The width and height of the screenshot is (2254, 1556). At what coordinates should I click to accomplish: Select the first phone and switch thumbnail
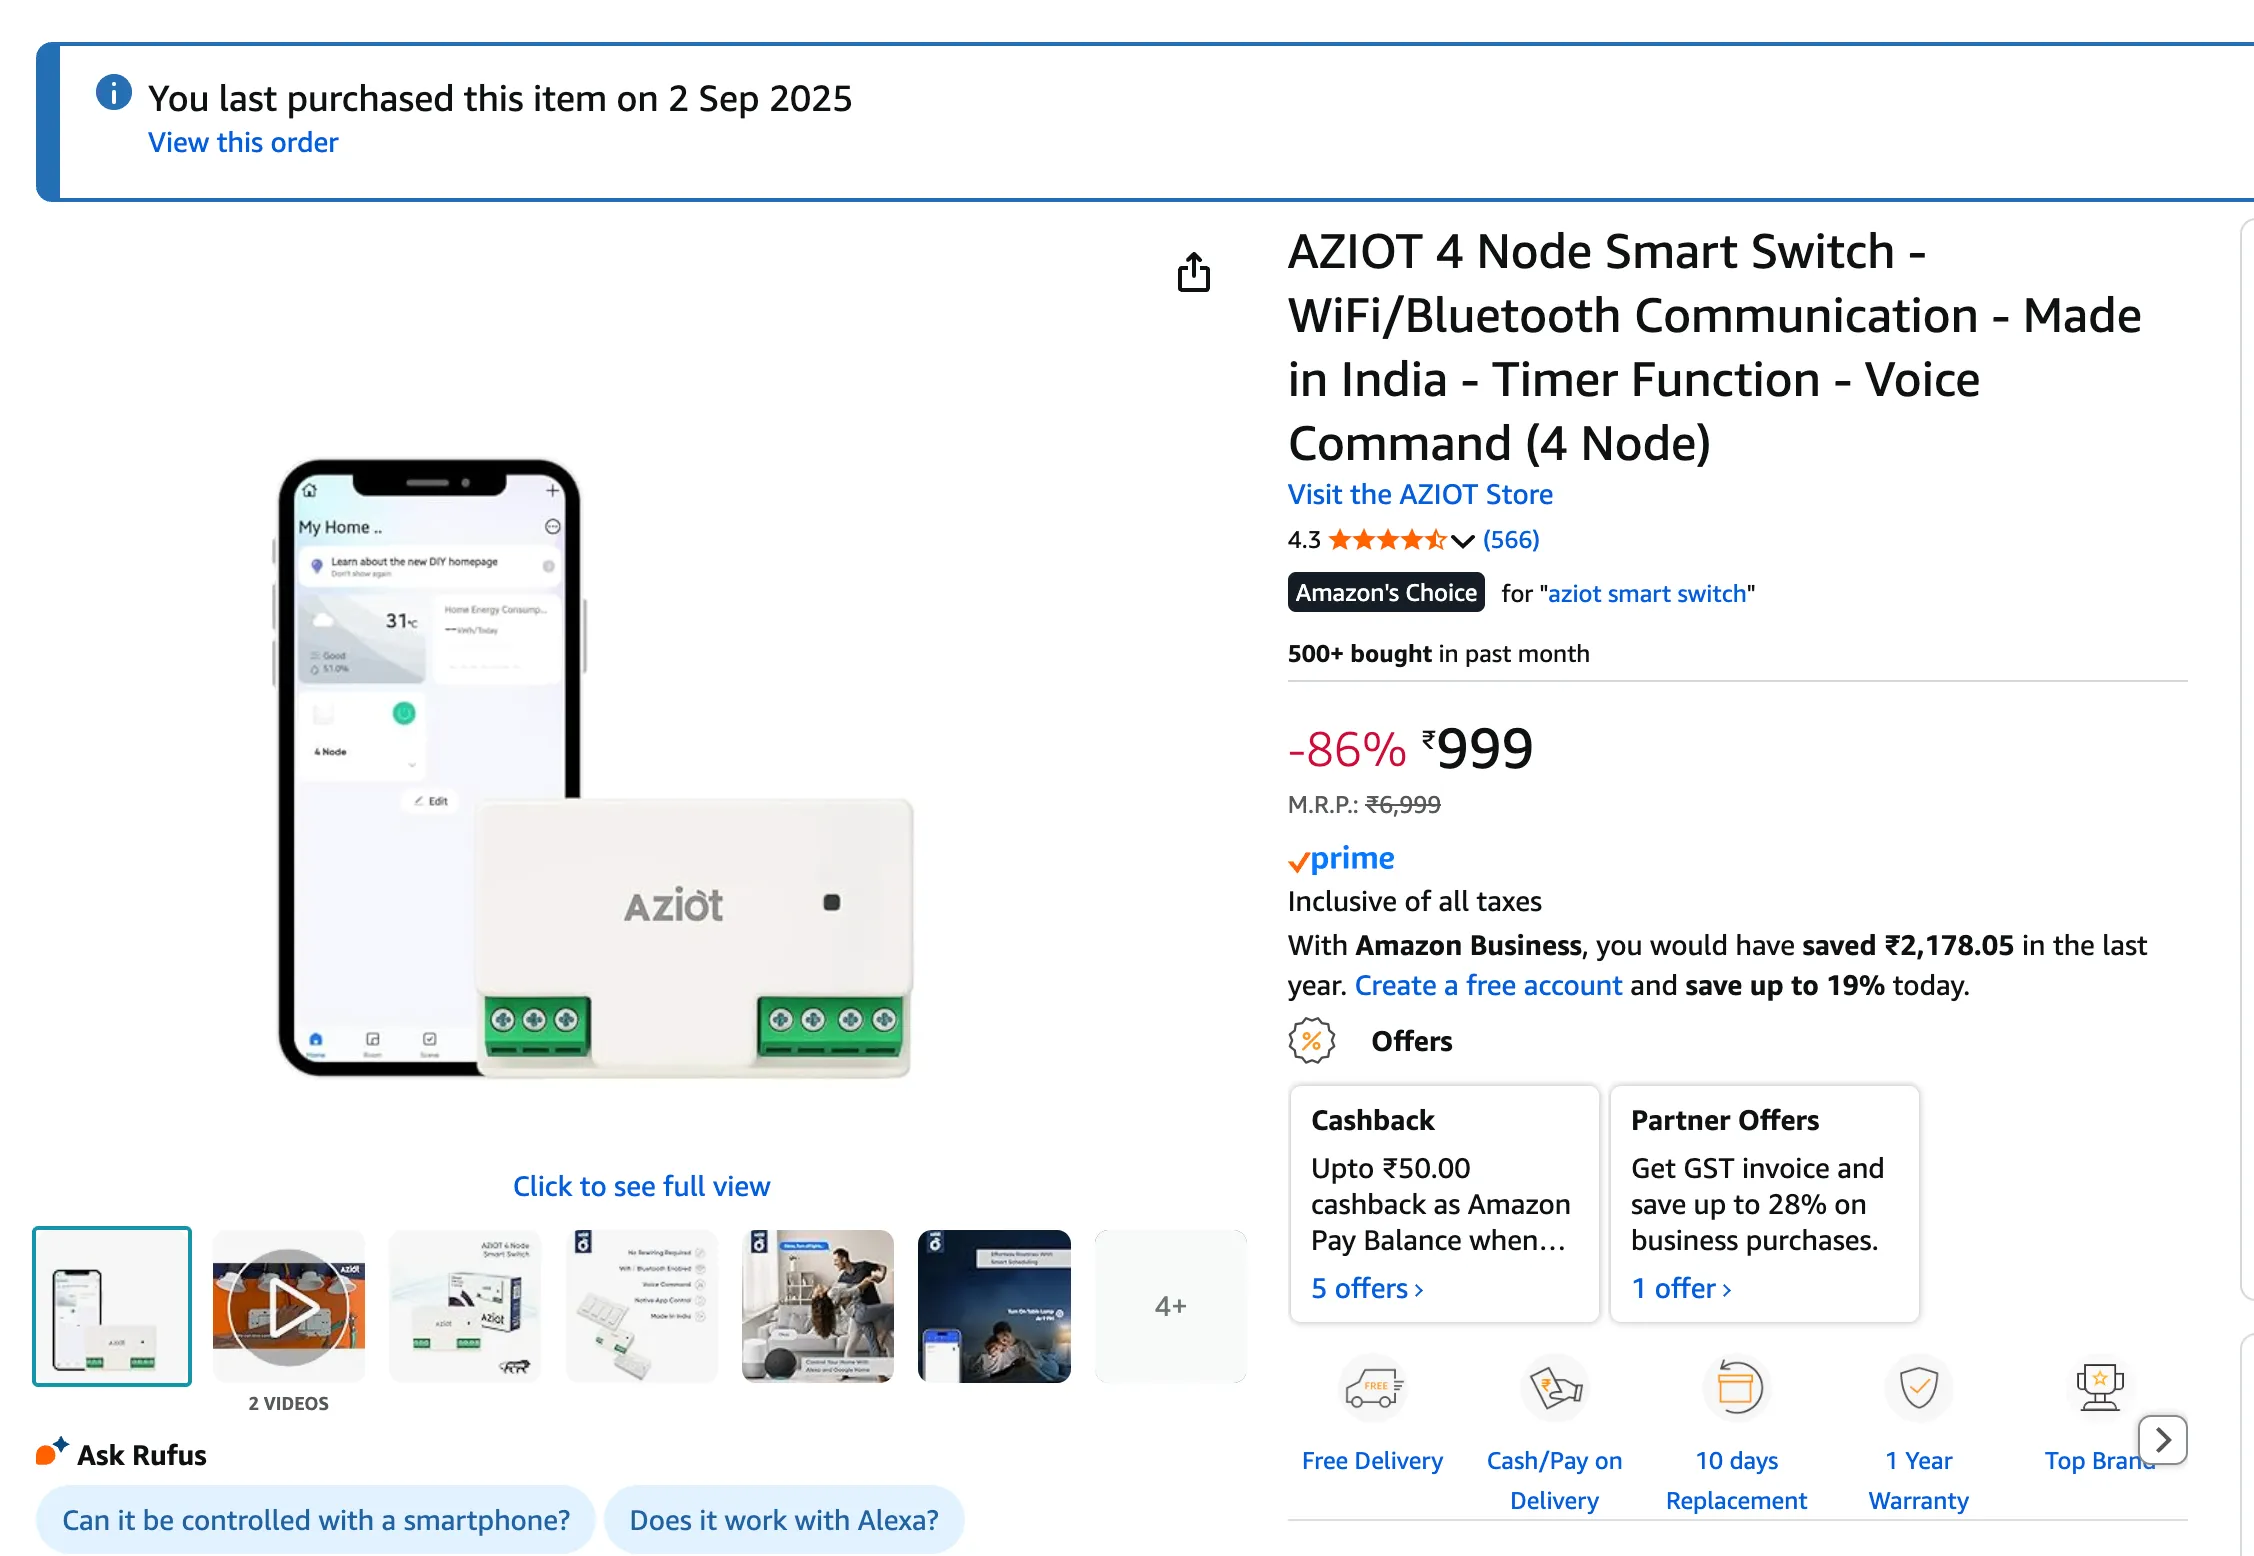point(112,1306)
